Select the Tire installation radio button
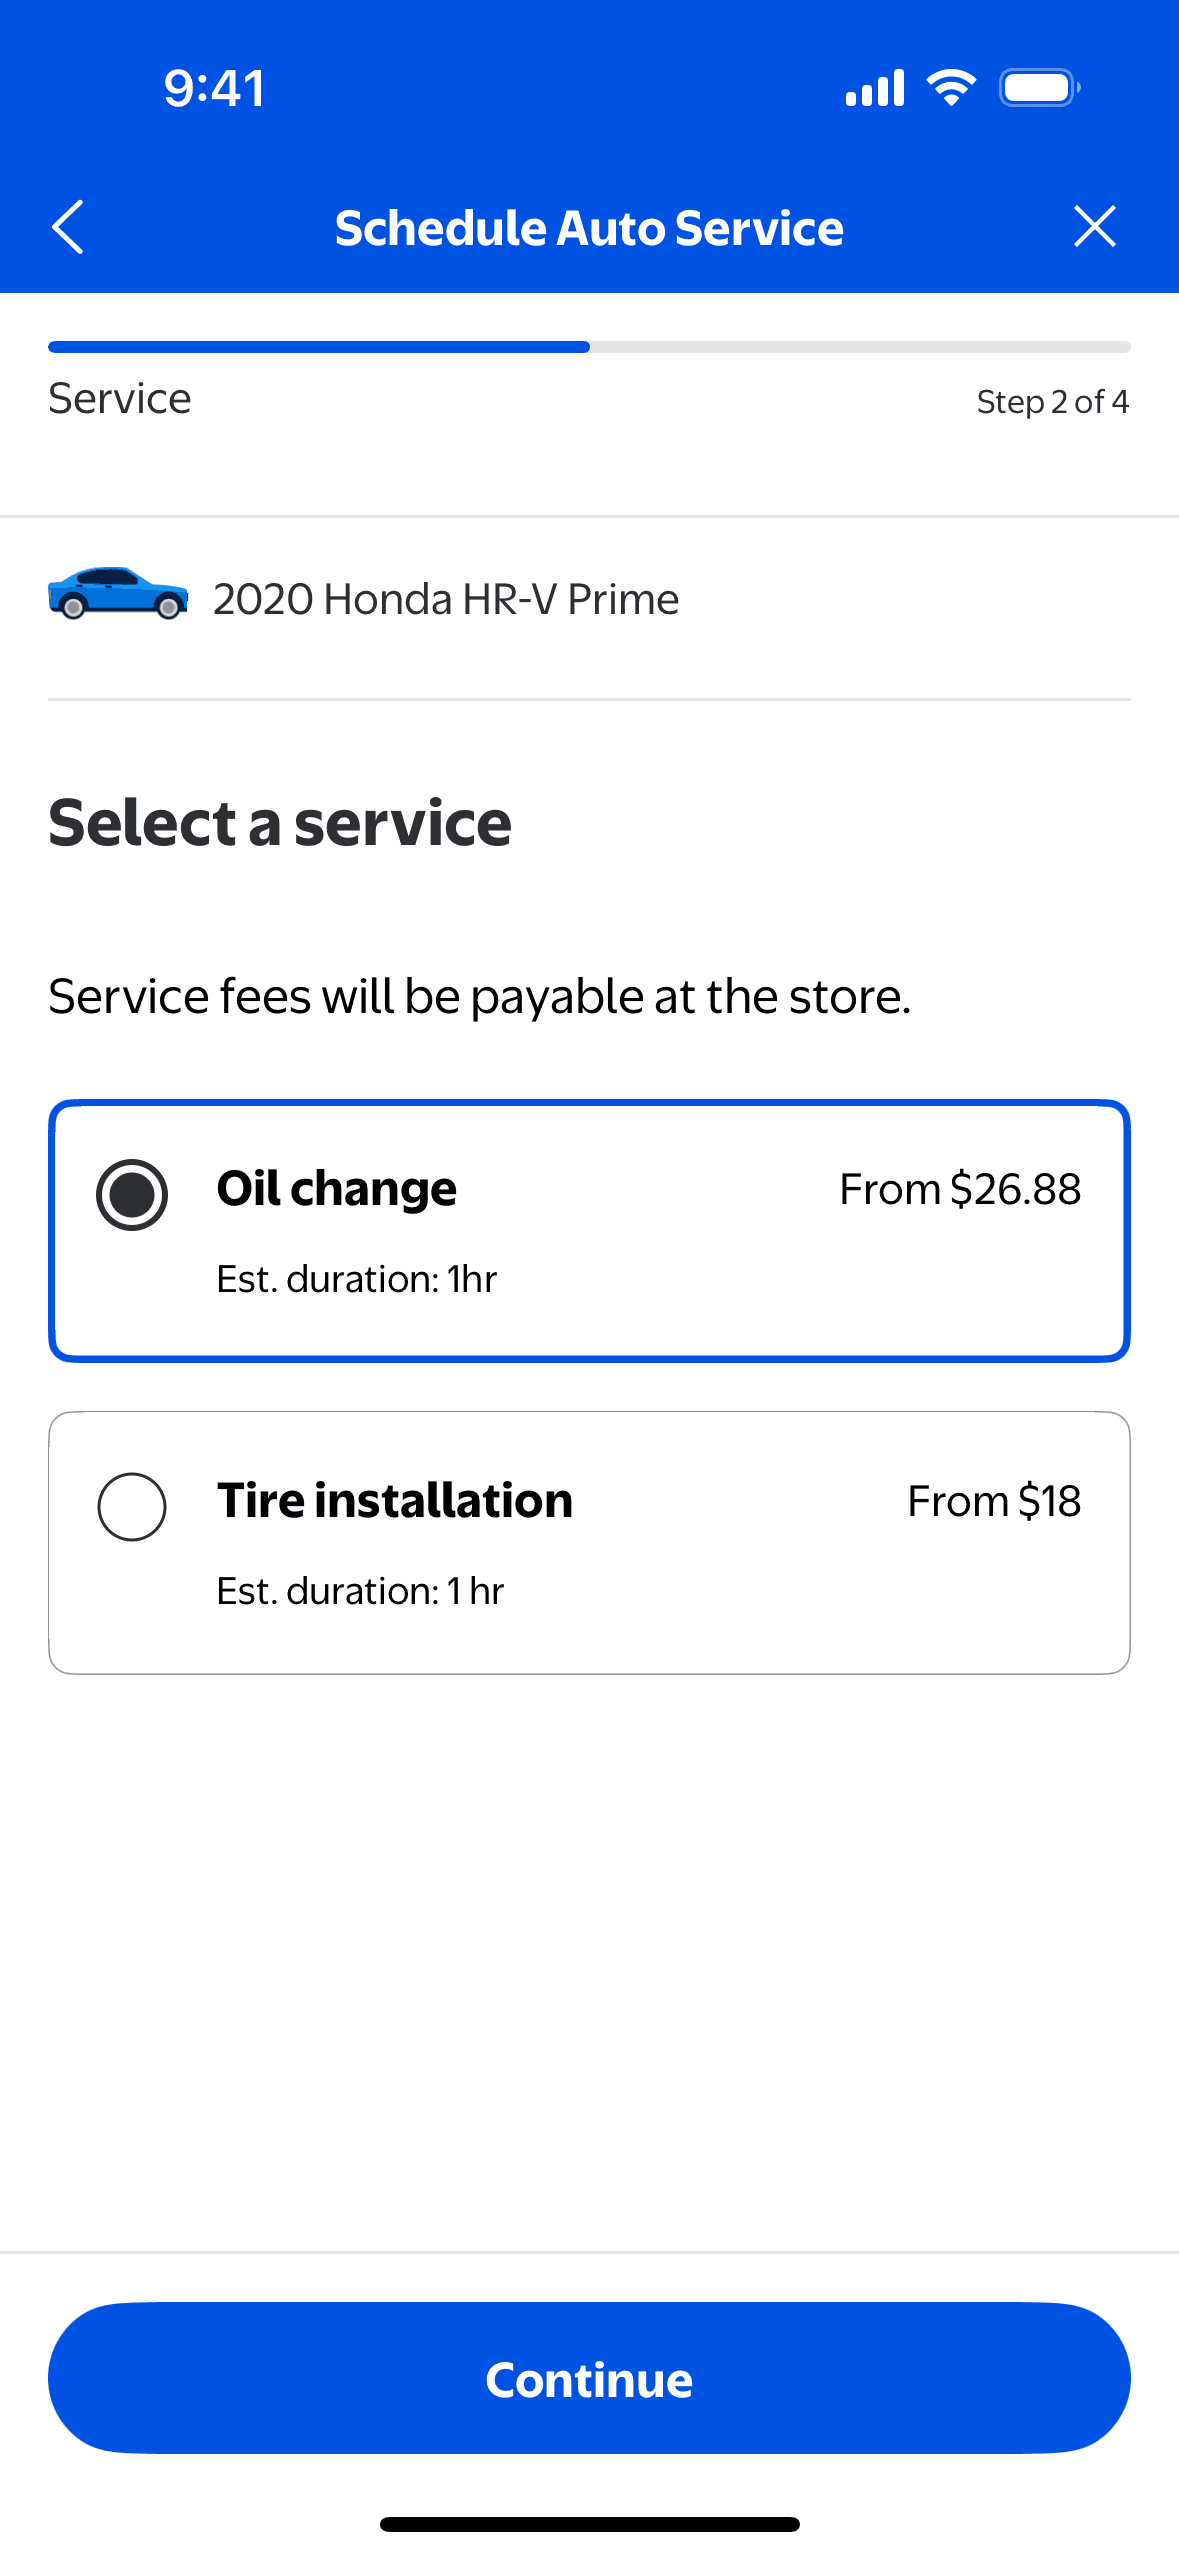This screenshot has height=2556, width=1179. tap(132, 1506)
